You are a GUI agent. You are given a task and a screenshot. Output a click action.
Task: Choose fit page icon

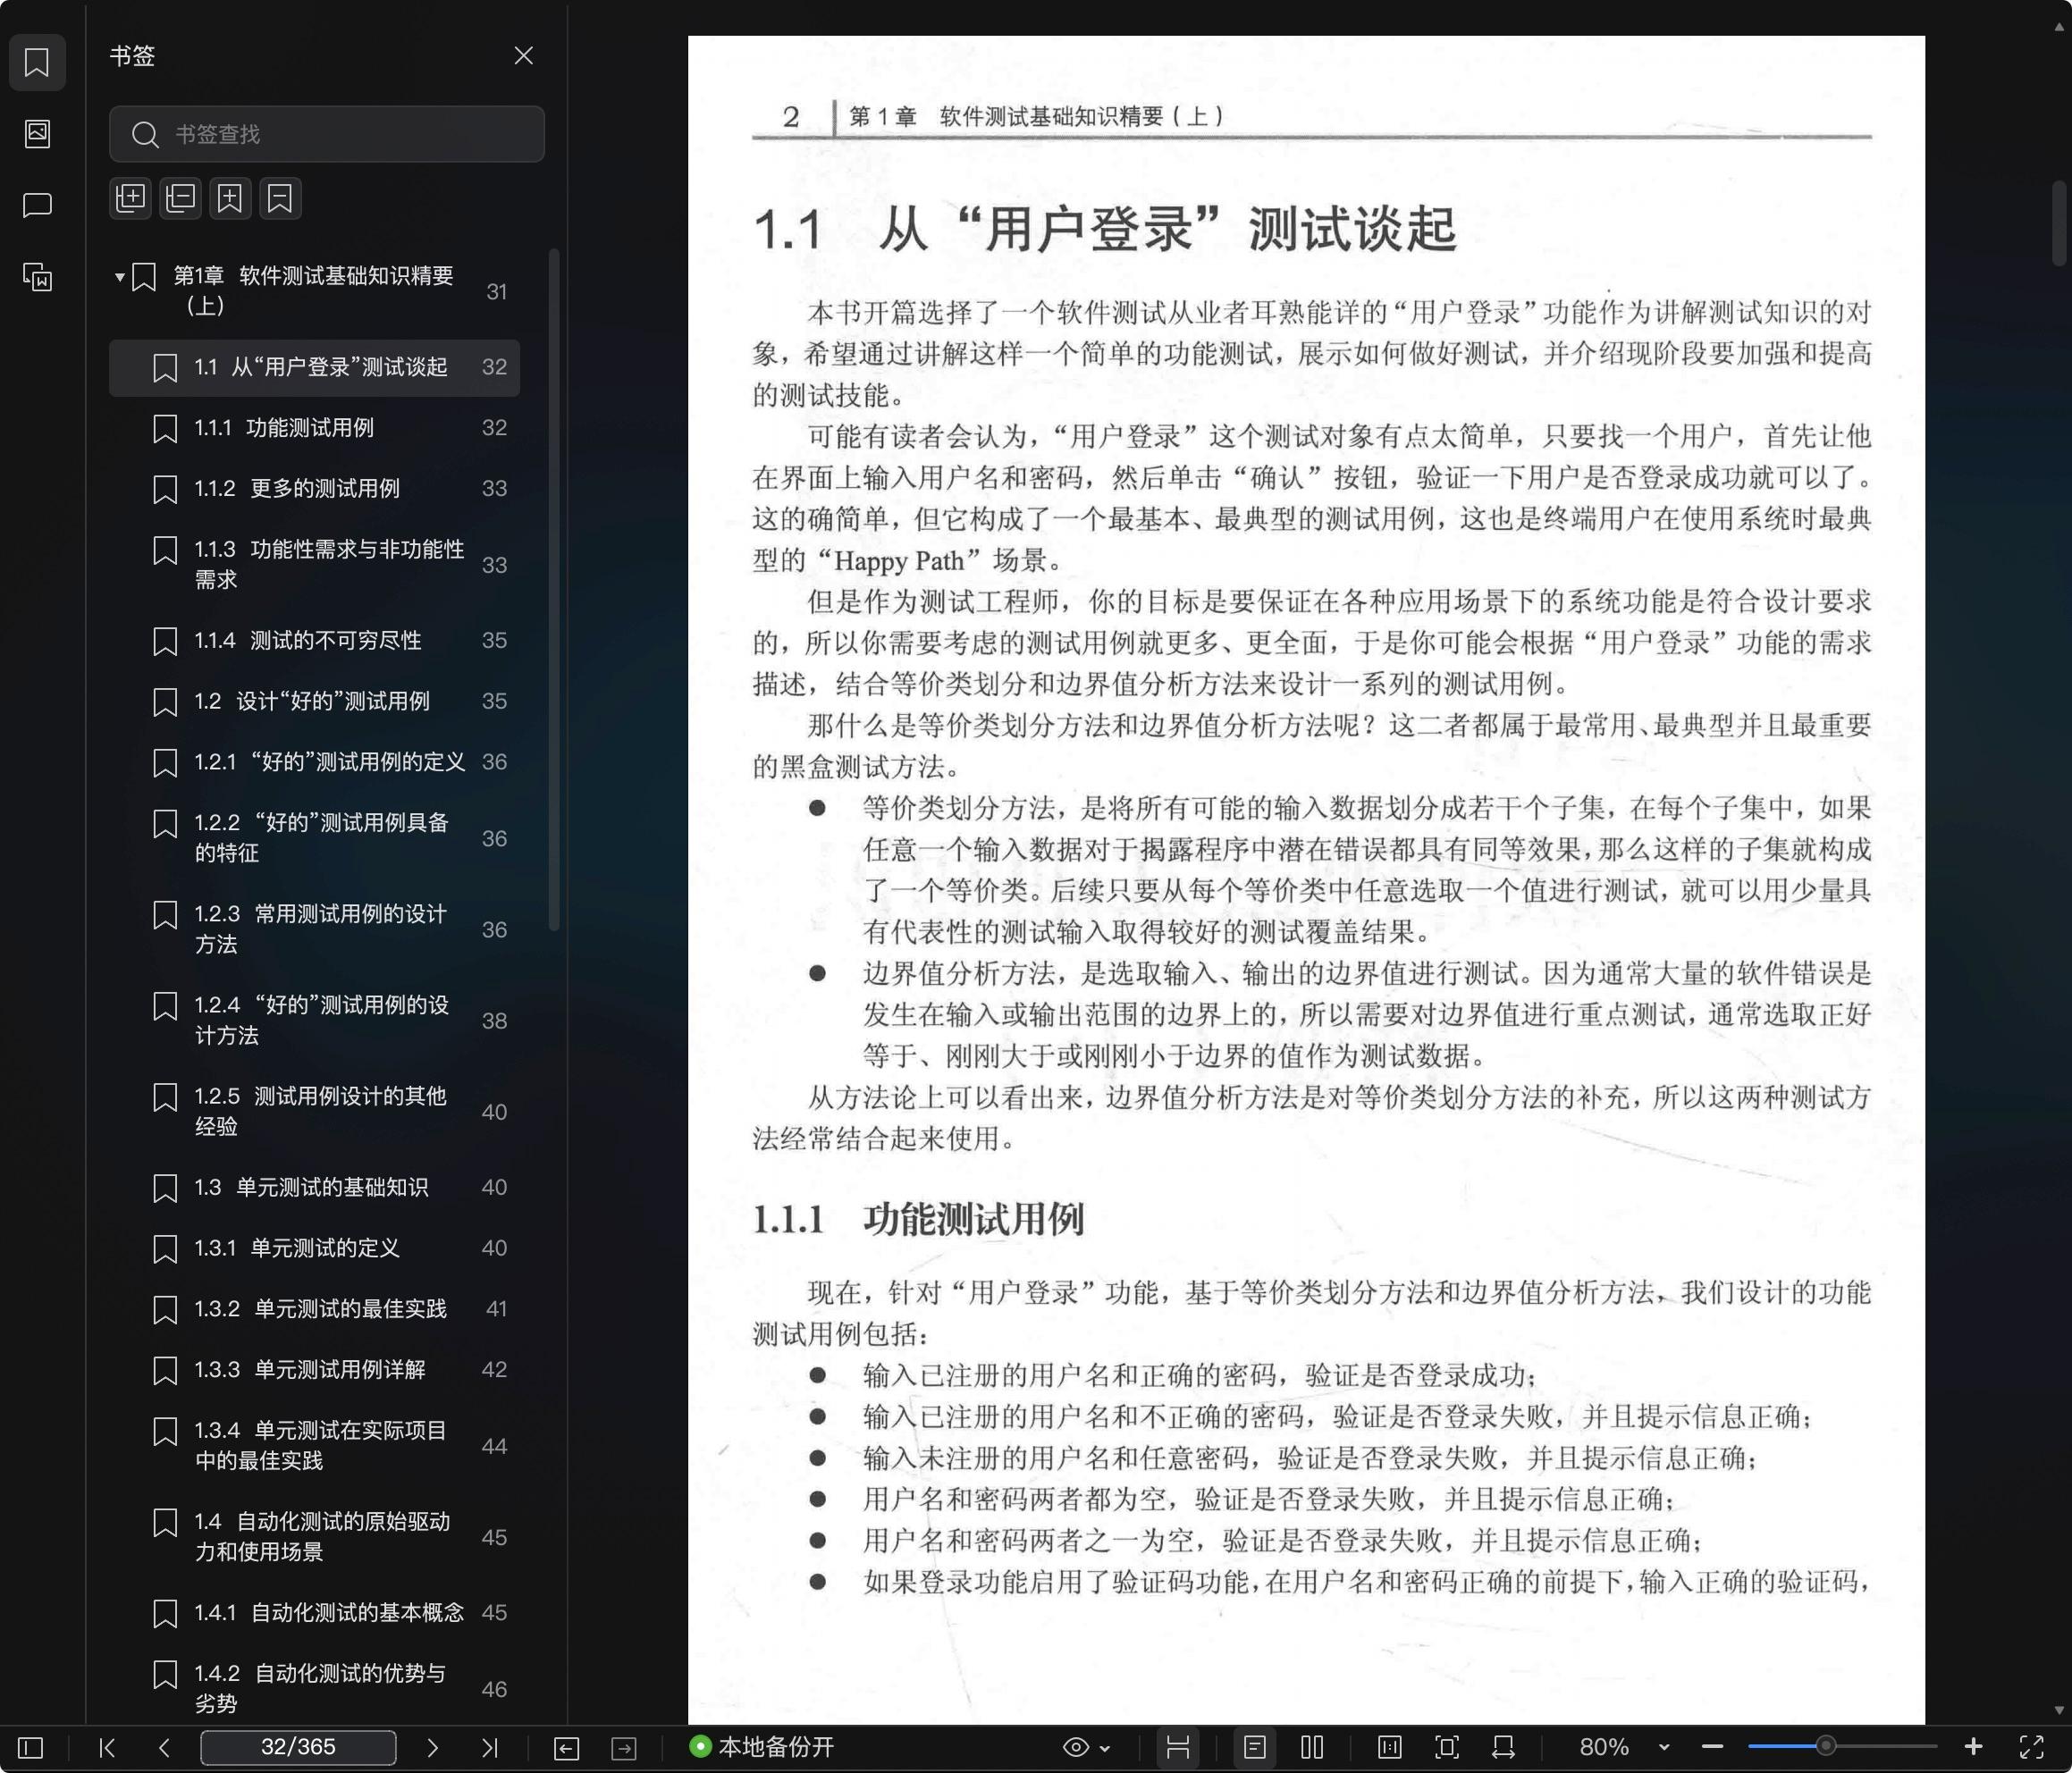(1446, 1747)
